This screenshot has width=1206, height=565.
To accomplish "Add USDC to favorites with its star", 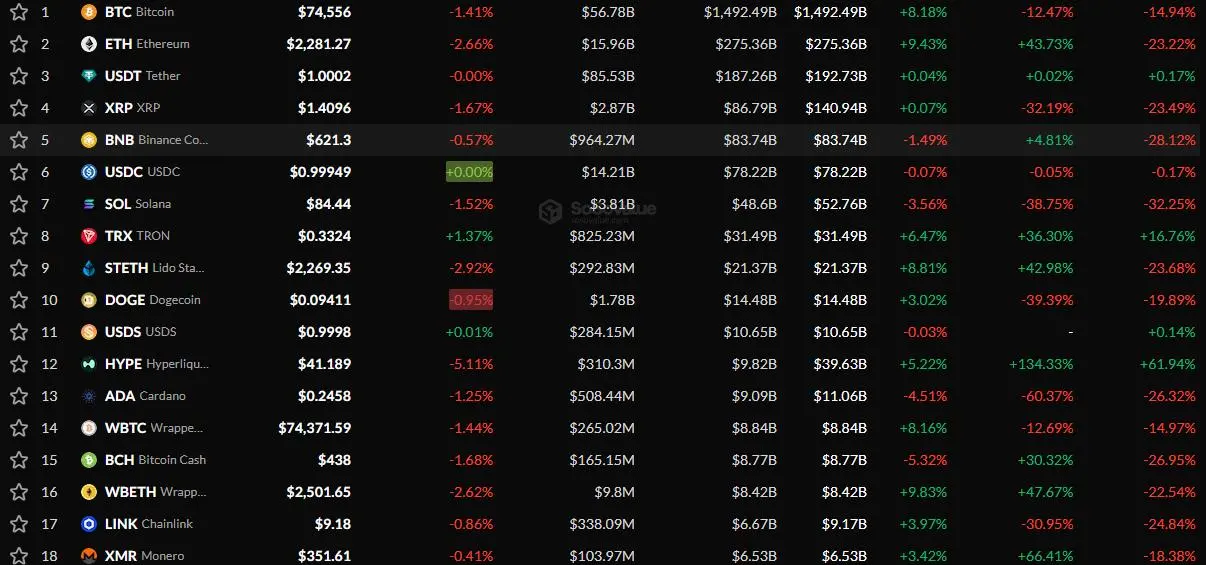I will coord(18,172).
